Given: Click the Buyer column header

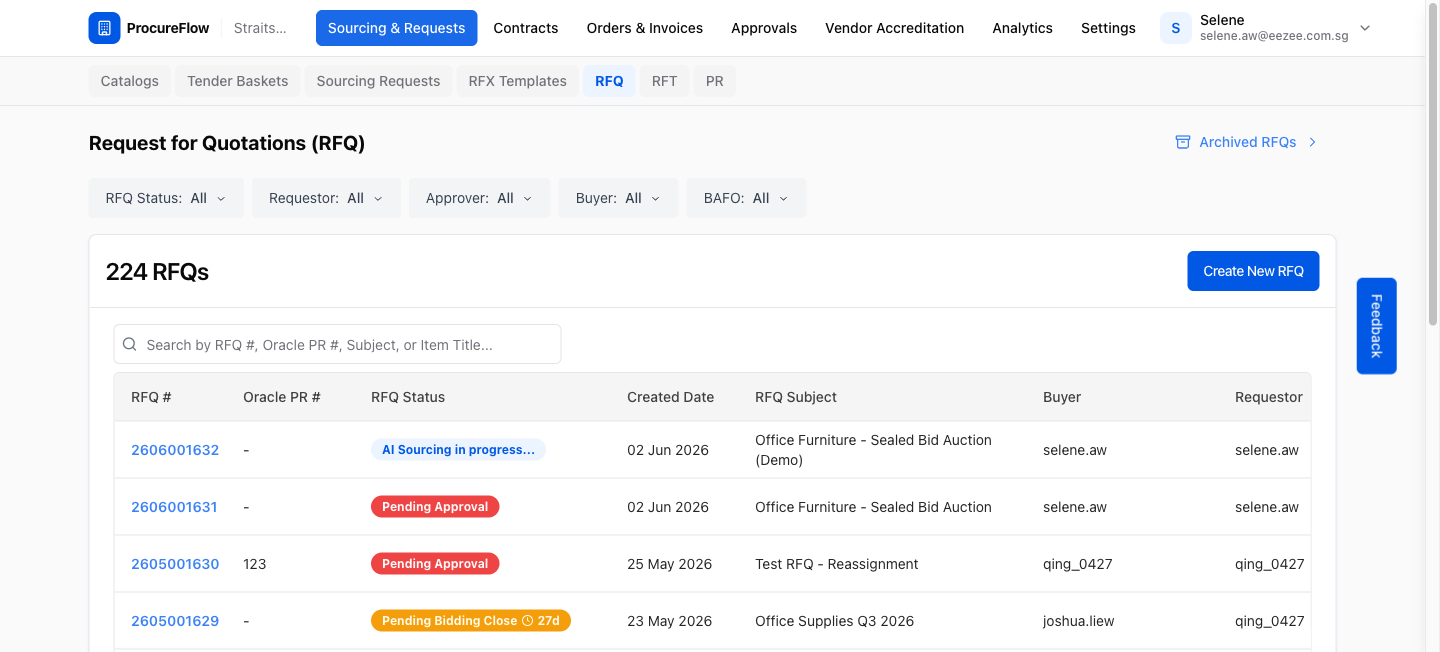Looking at the screenshot, I should click(1062, 397).
